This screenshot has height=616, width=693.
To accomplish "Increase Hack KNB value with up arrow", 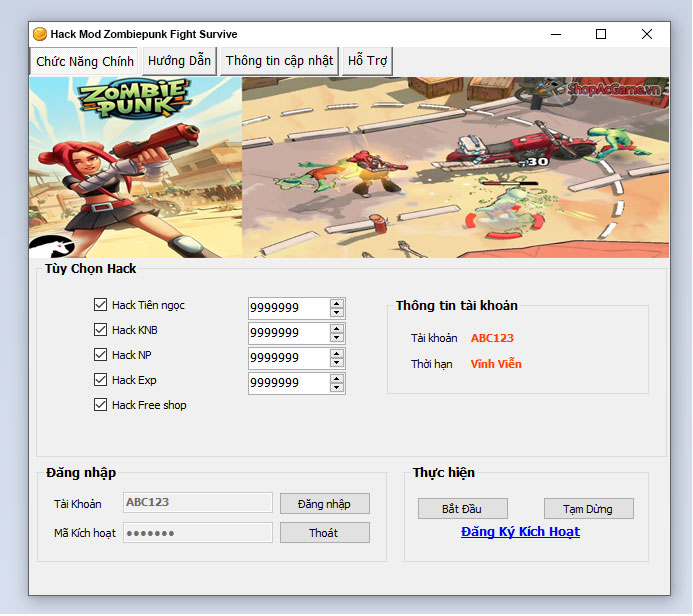I will pos(337,329).
